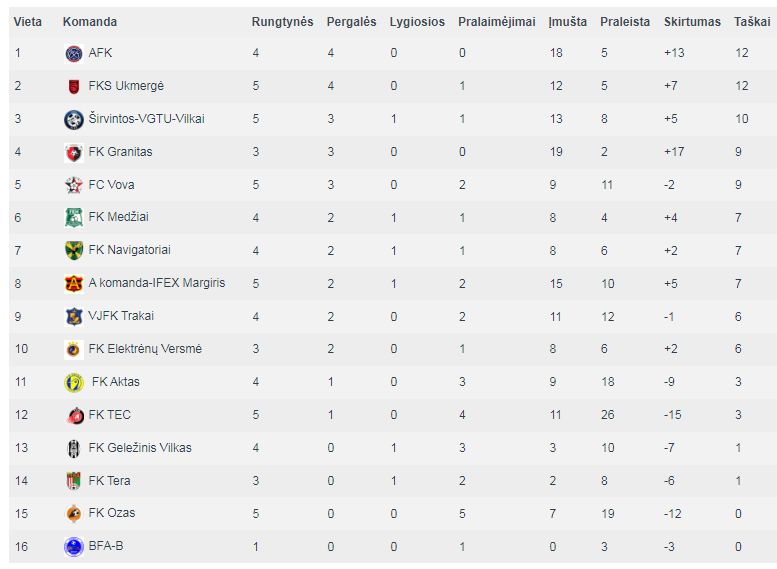
Task: Click the FK Granitas team crest
Action: [74, 153]
